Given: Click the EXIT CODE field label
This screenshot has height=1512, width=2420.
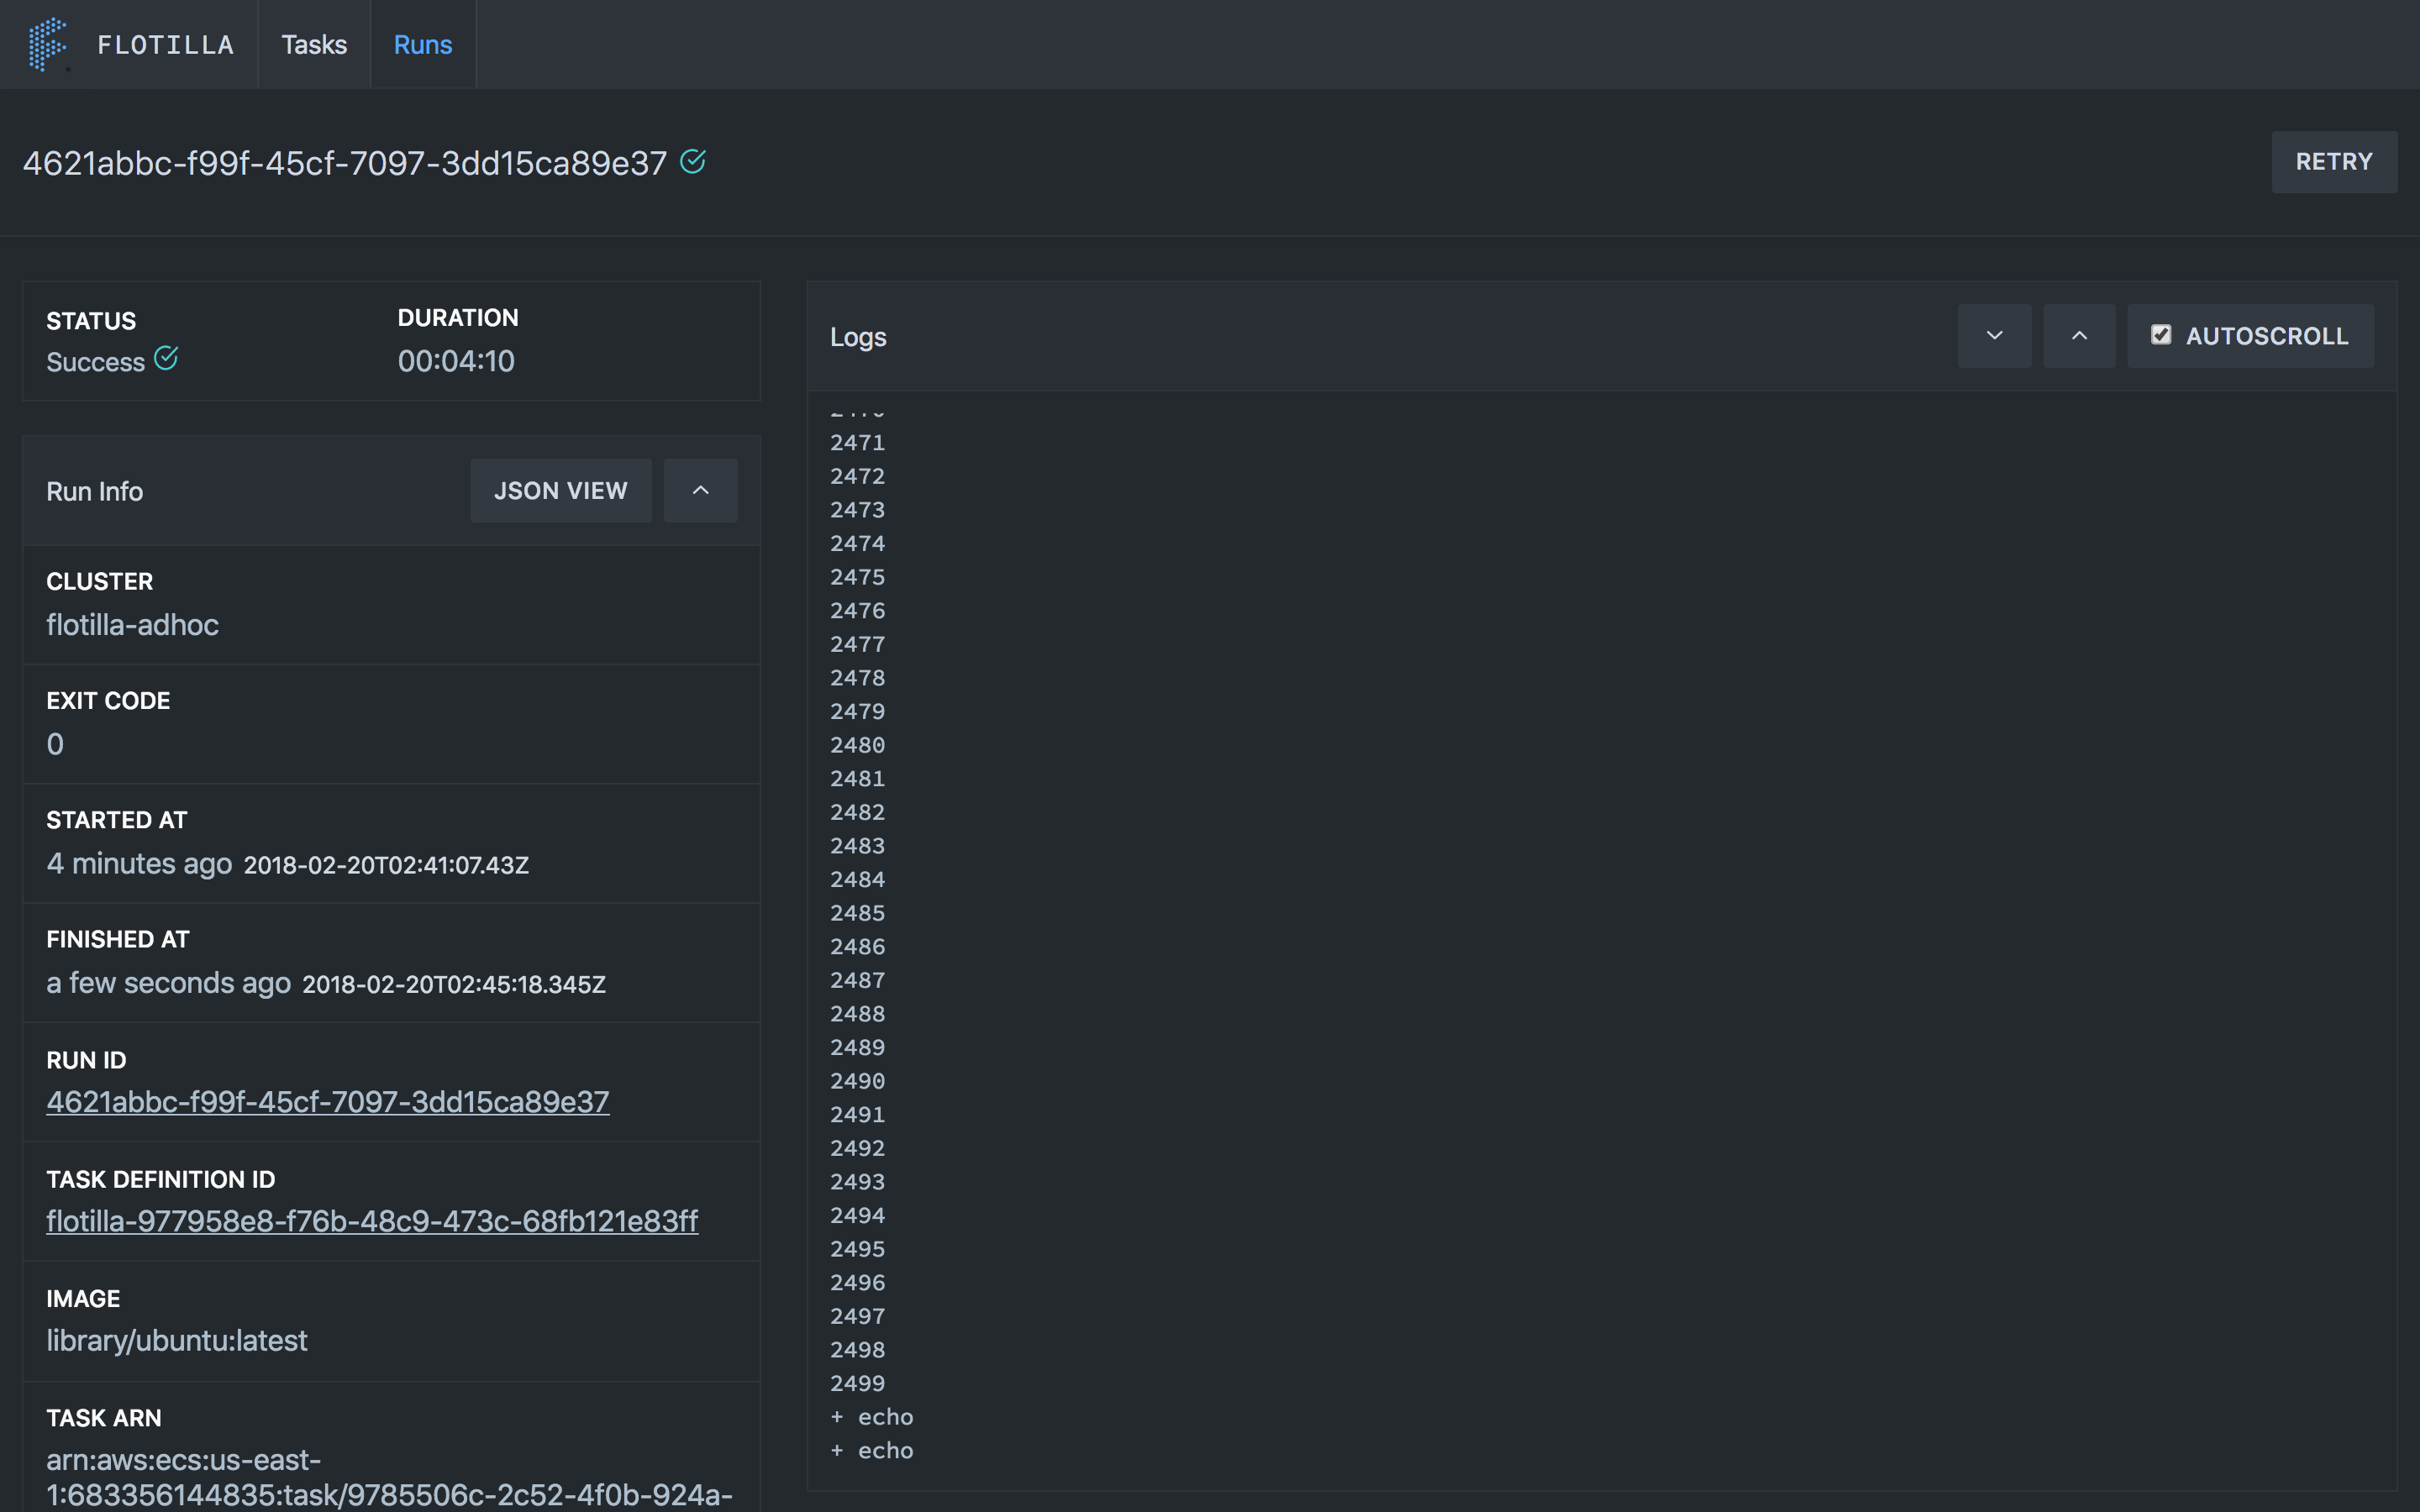Looking at the screenshot, I should coord(108,701).
